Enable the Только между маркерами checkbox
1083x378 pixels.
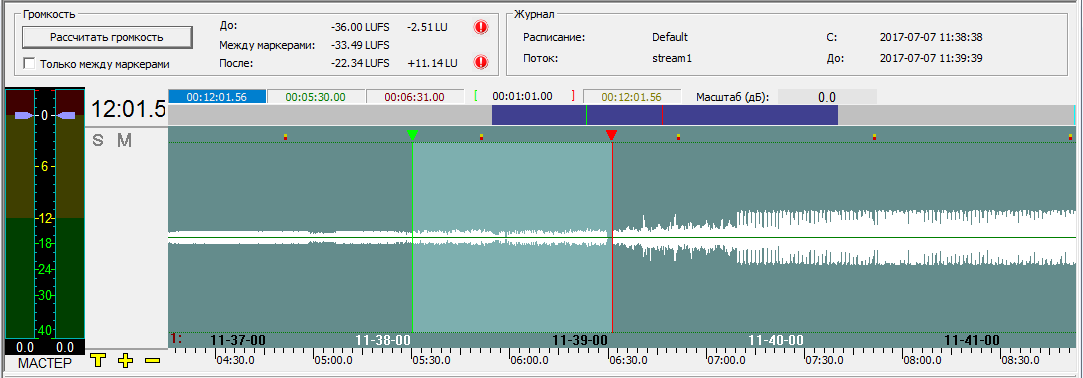point(29,64)
